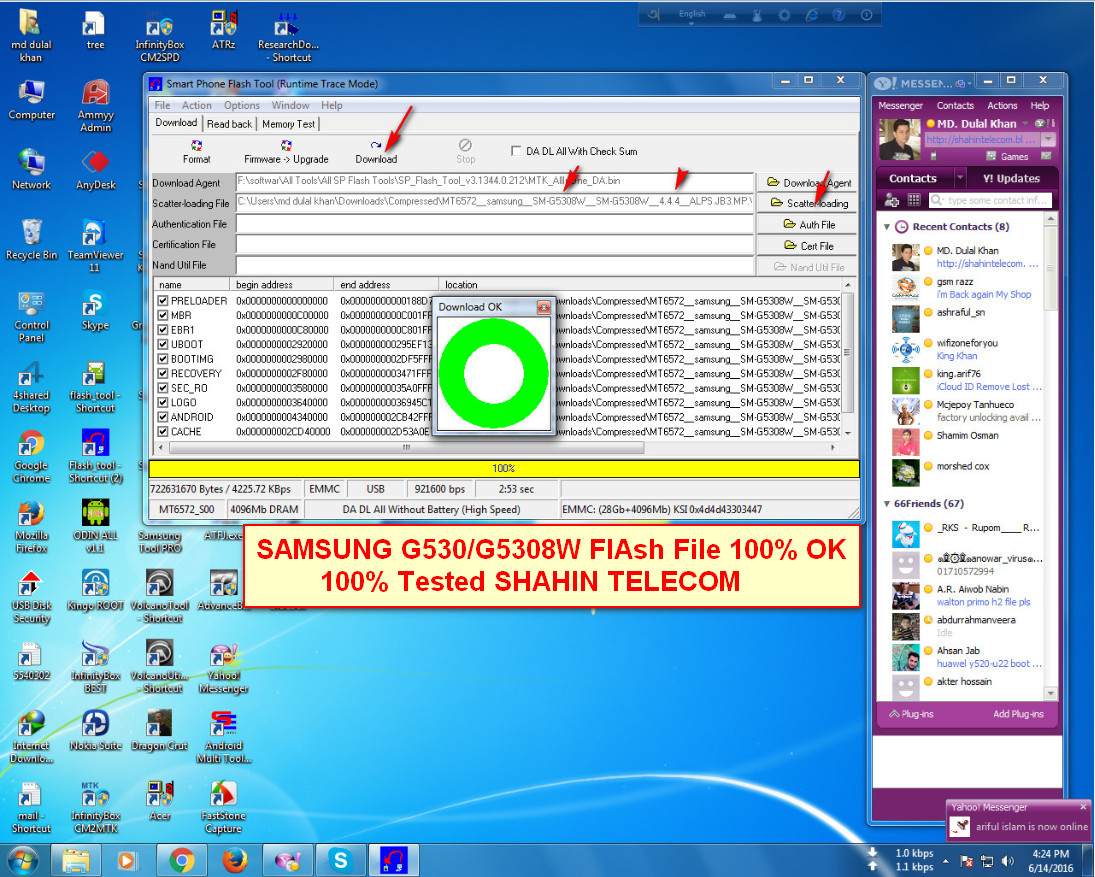
Task: Click Download Agent browse button
Action: tap(808, 183)
